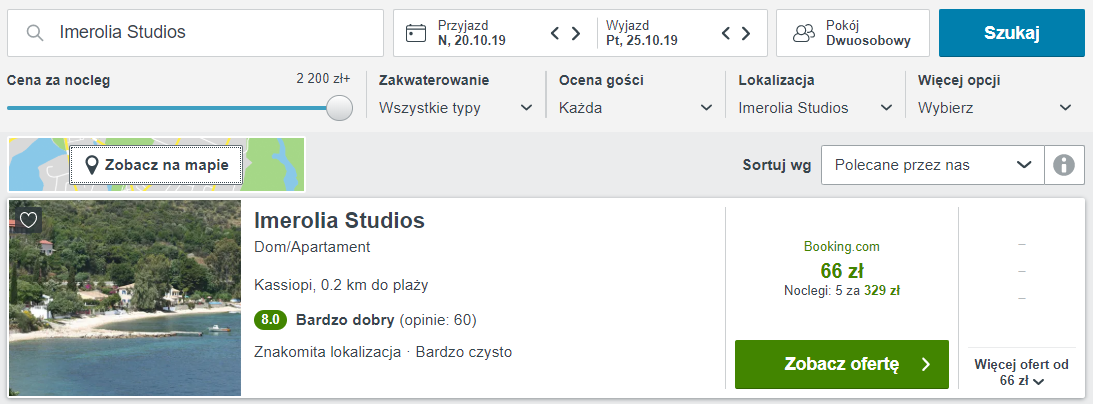The height and width of the screenshot is (404, 1093).
Task: Go to previous arrival date arrow
Action: click(x=555, y=33)
